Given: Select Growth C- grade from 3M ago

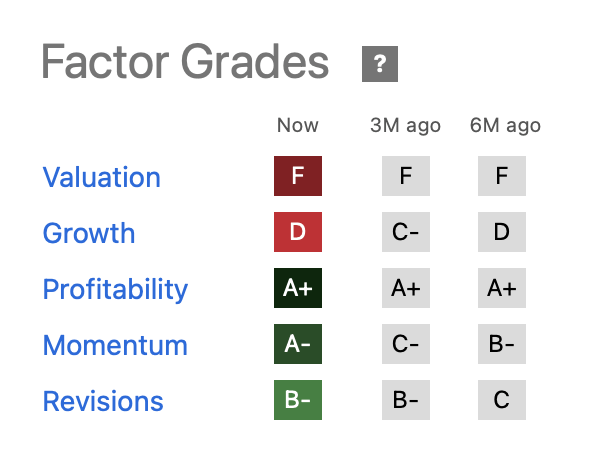Looking at the screenshot, I should (x=405, y=231).
